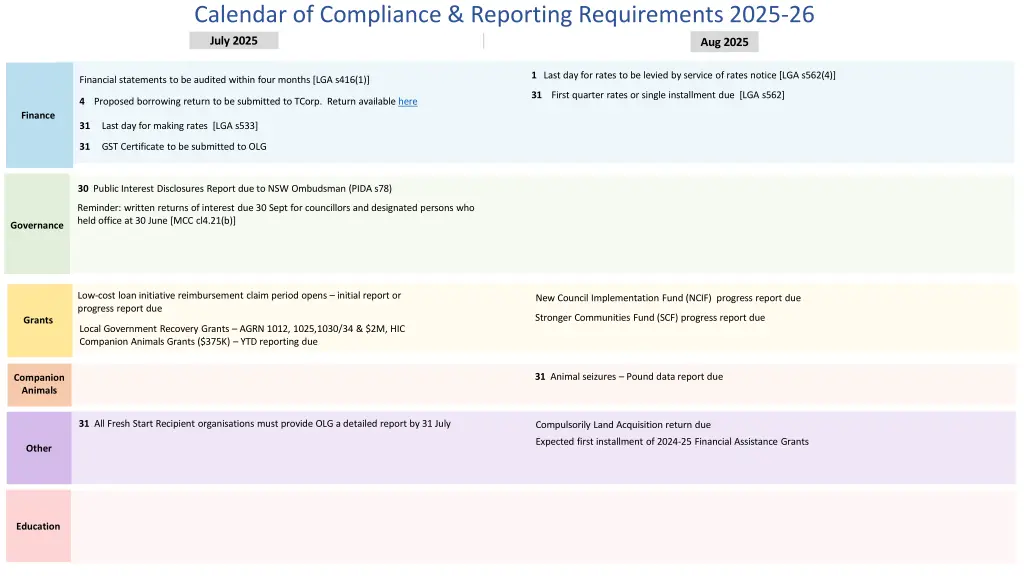Click the Compulsorily Land Acquisition return line
1024x576 pixels.
pyautogui.click(x=623, y=425)
